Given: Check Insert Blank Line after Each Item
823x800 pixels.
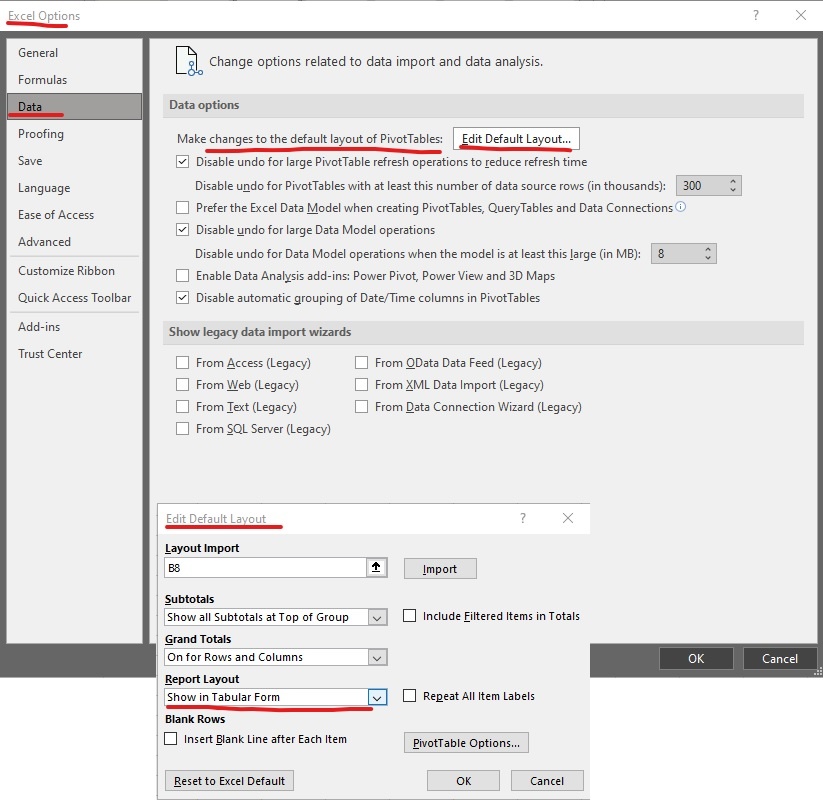Looking at the screenshot, I should pyautogui.click(x=171, y=739).
